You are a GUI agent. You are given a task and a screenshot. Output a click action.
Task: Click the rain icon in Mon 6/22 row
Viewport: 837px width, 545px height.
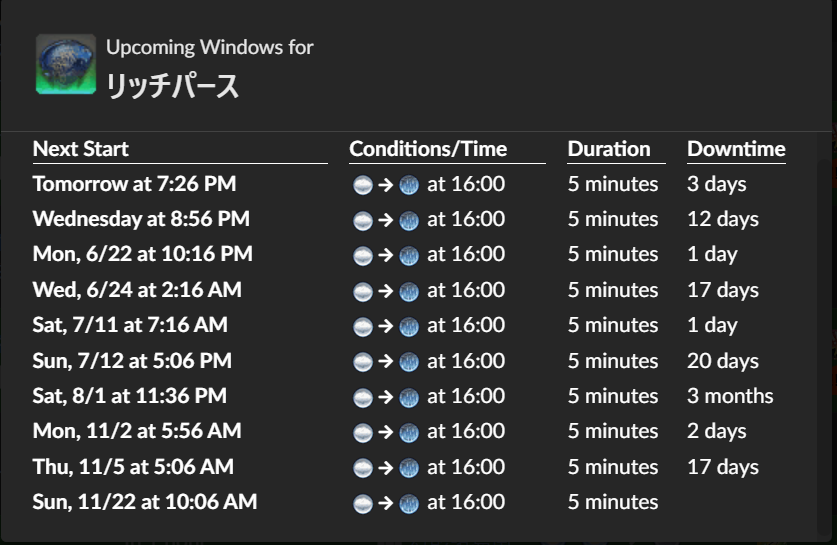click(x=409, y=256)
